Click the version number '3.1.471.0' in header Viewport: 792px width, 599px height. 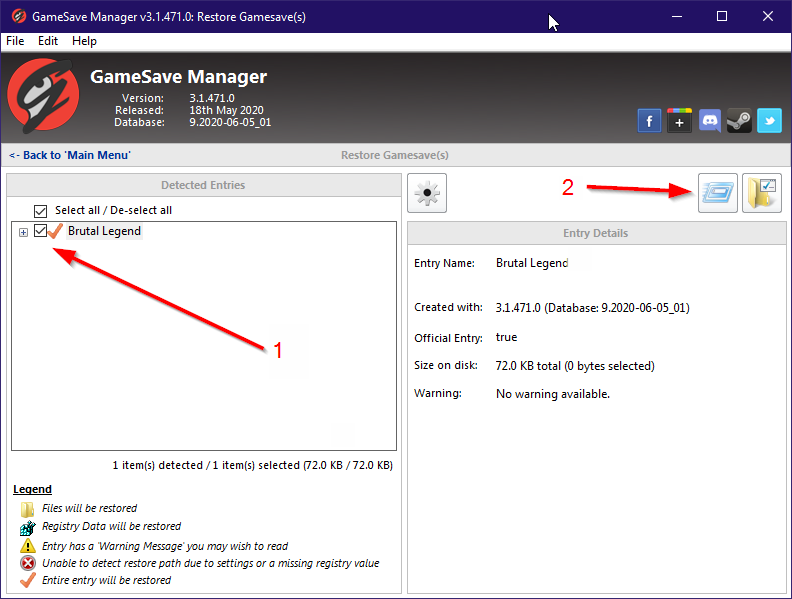coord(212,98)
